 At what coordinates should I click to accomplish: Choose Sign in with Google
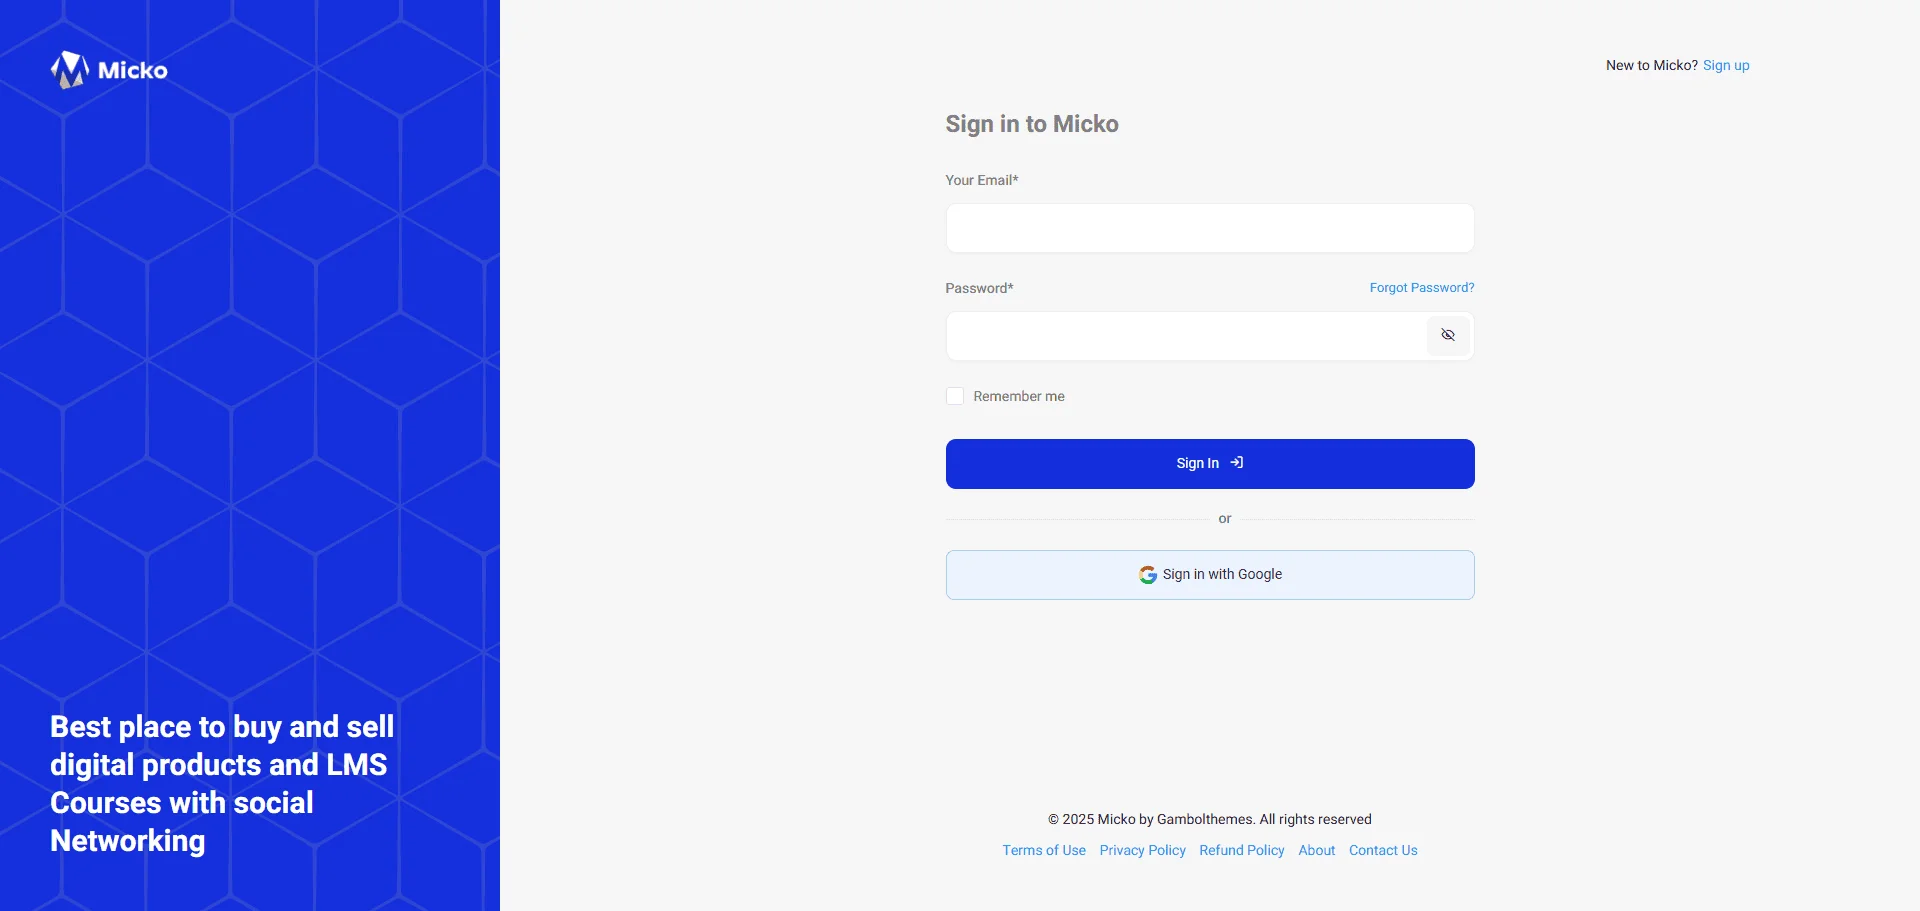point(1209,575)
